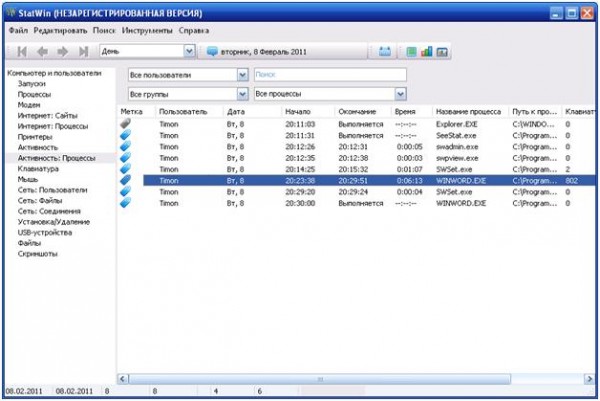The height and width of the screenshot is (401, 600).
Task: Open the День period dropdown
Action: tap(189, 51)
